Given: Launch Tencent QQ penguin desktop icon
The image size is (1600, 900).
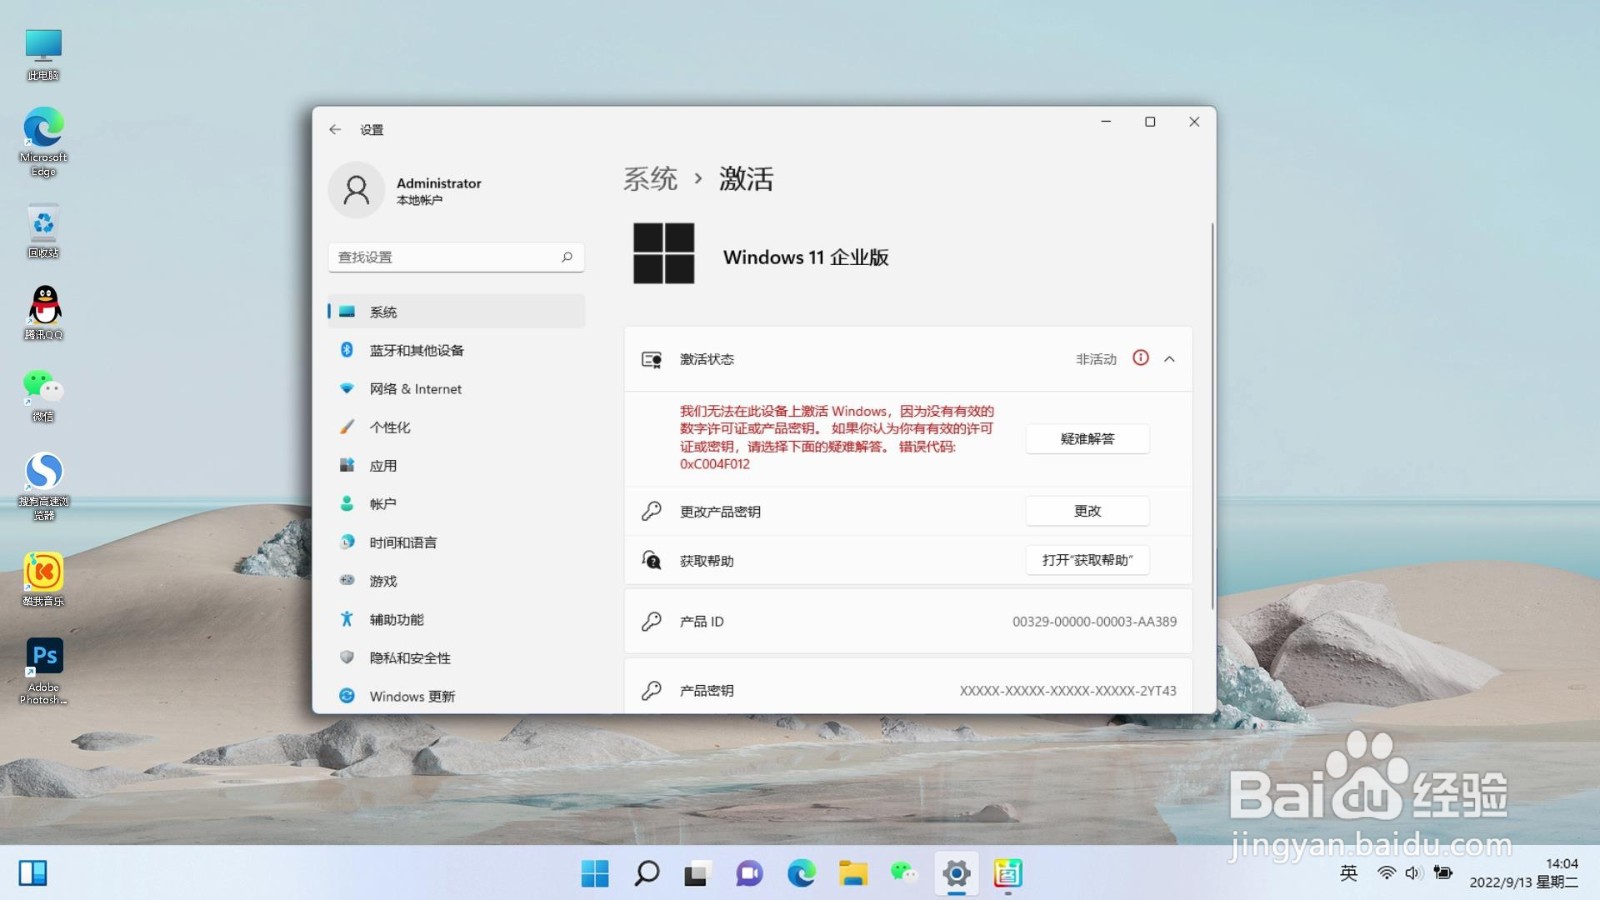Looking at the screenshot, I should 43,312.
